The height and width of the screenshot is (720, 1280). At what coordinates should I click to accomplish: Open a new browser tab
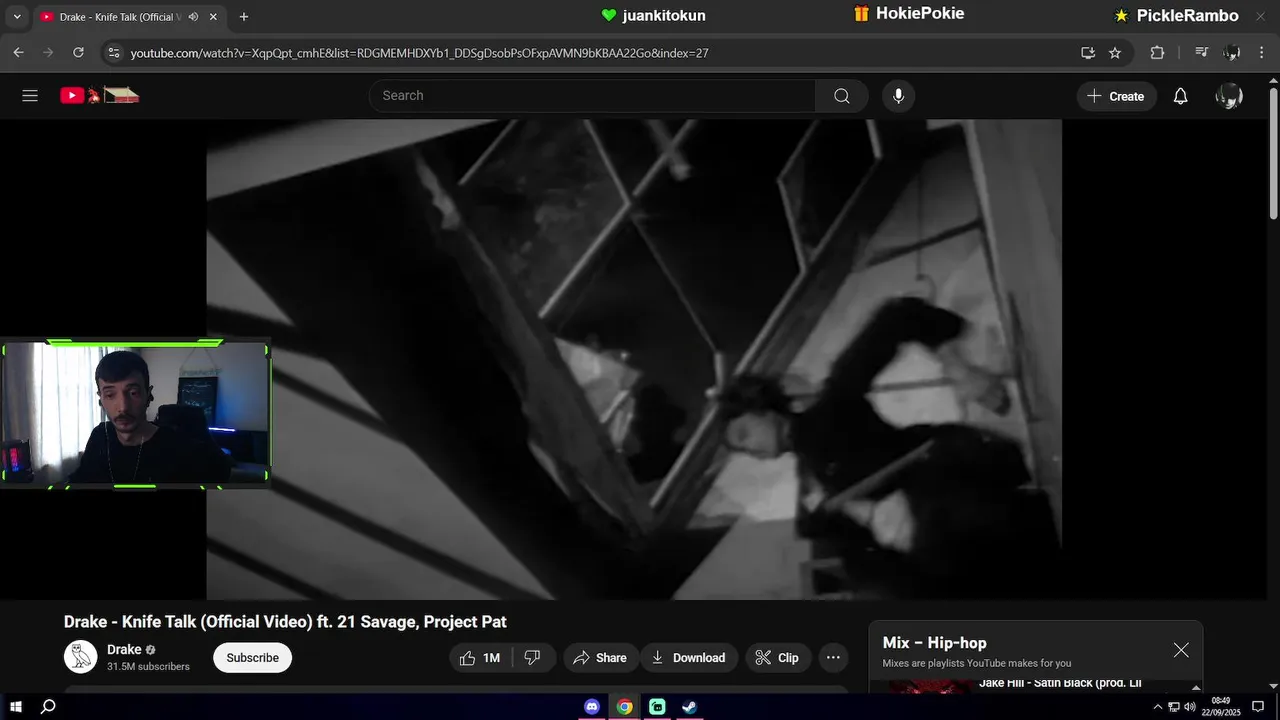click(244, 17)
